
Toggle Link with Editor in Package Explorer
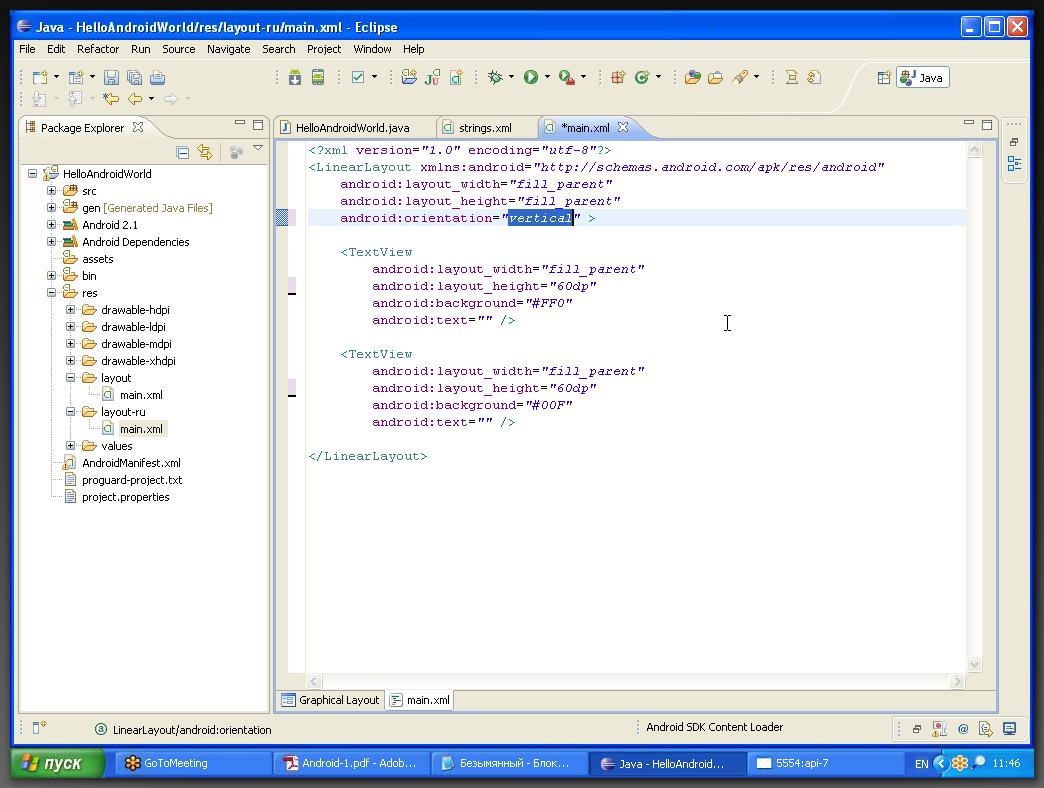(x=205, y=152)
